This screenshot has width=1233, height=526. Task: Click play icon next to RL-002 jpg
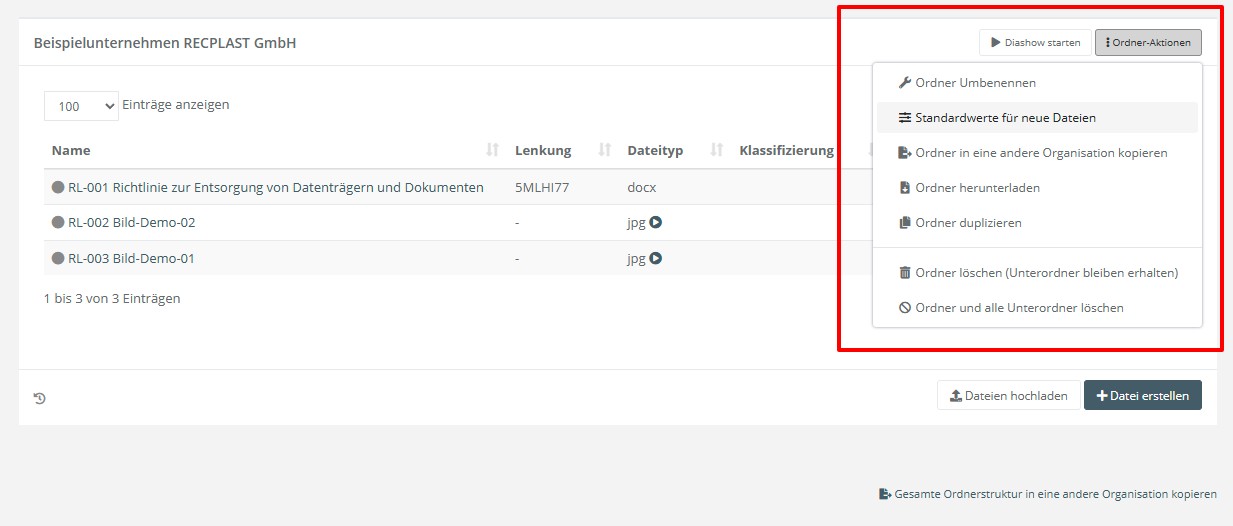[x=656, y=223]
